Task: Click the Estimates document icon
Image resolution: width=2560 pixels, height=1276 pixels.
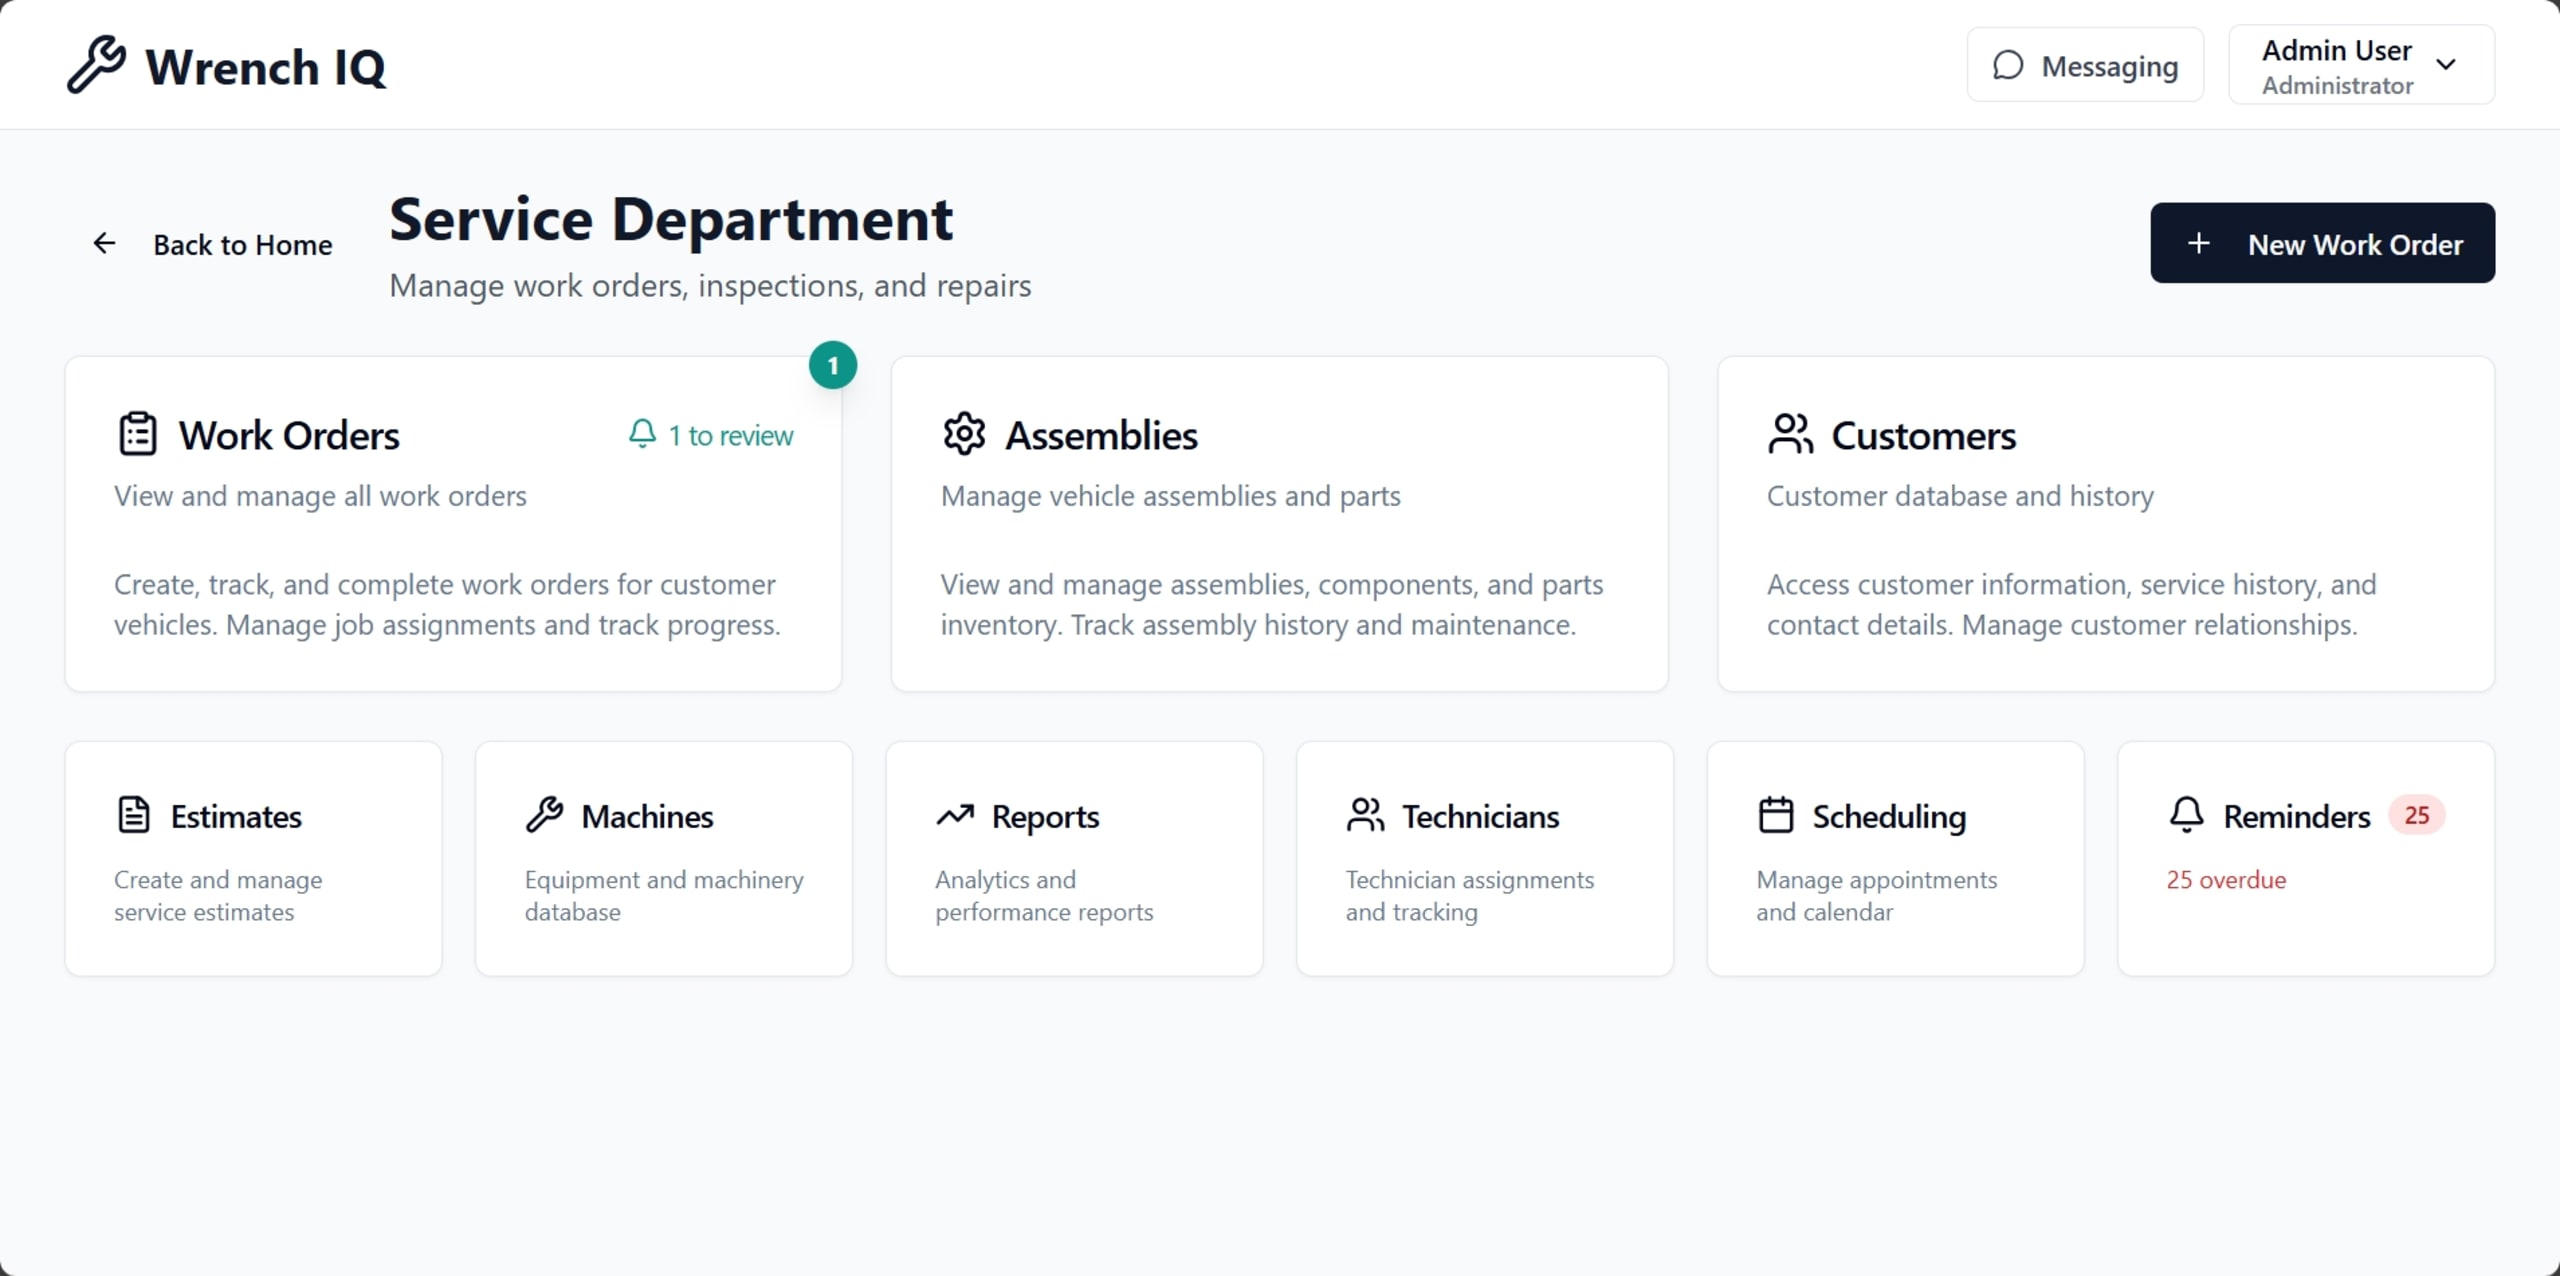Action: click(x=134, y=815)
